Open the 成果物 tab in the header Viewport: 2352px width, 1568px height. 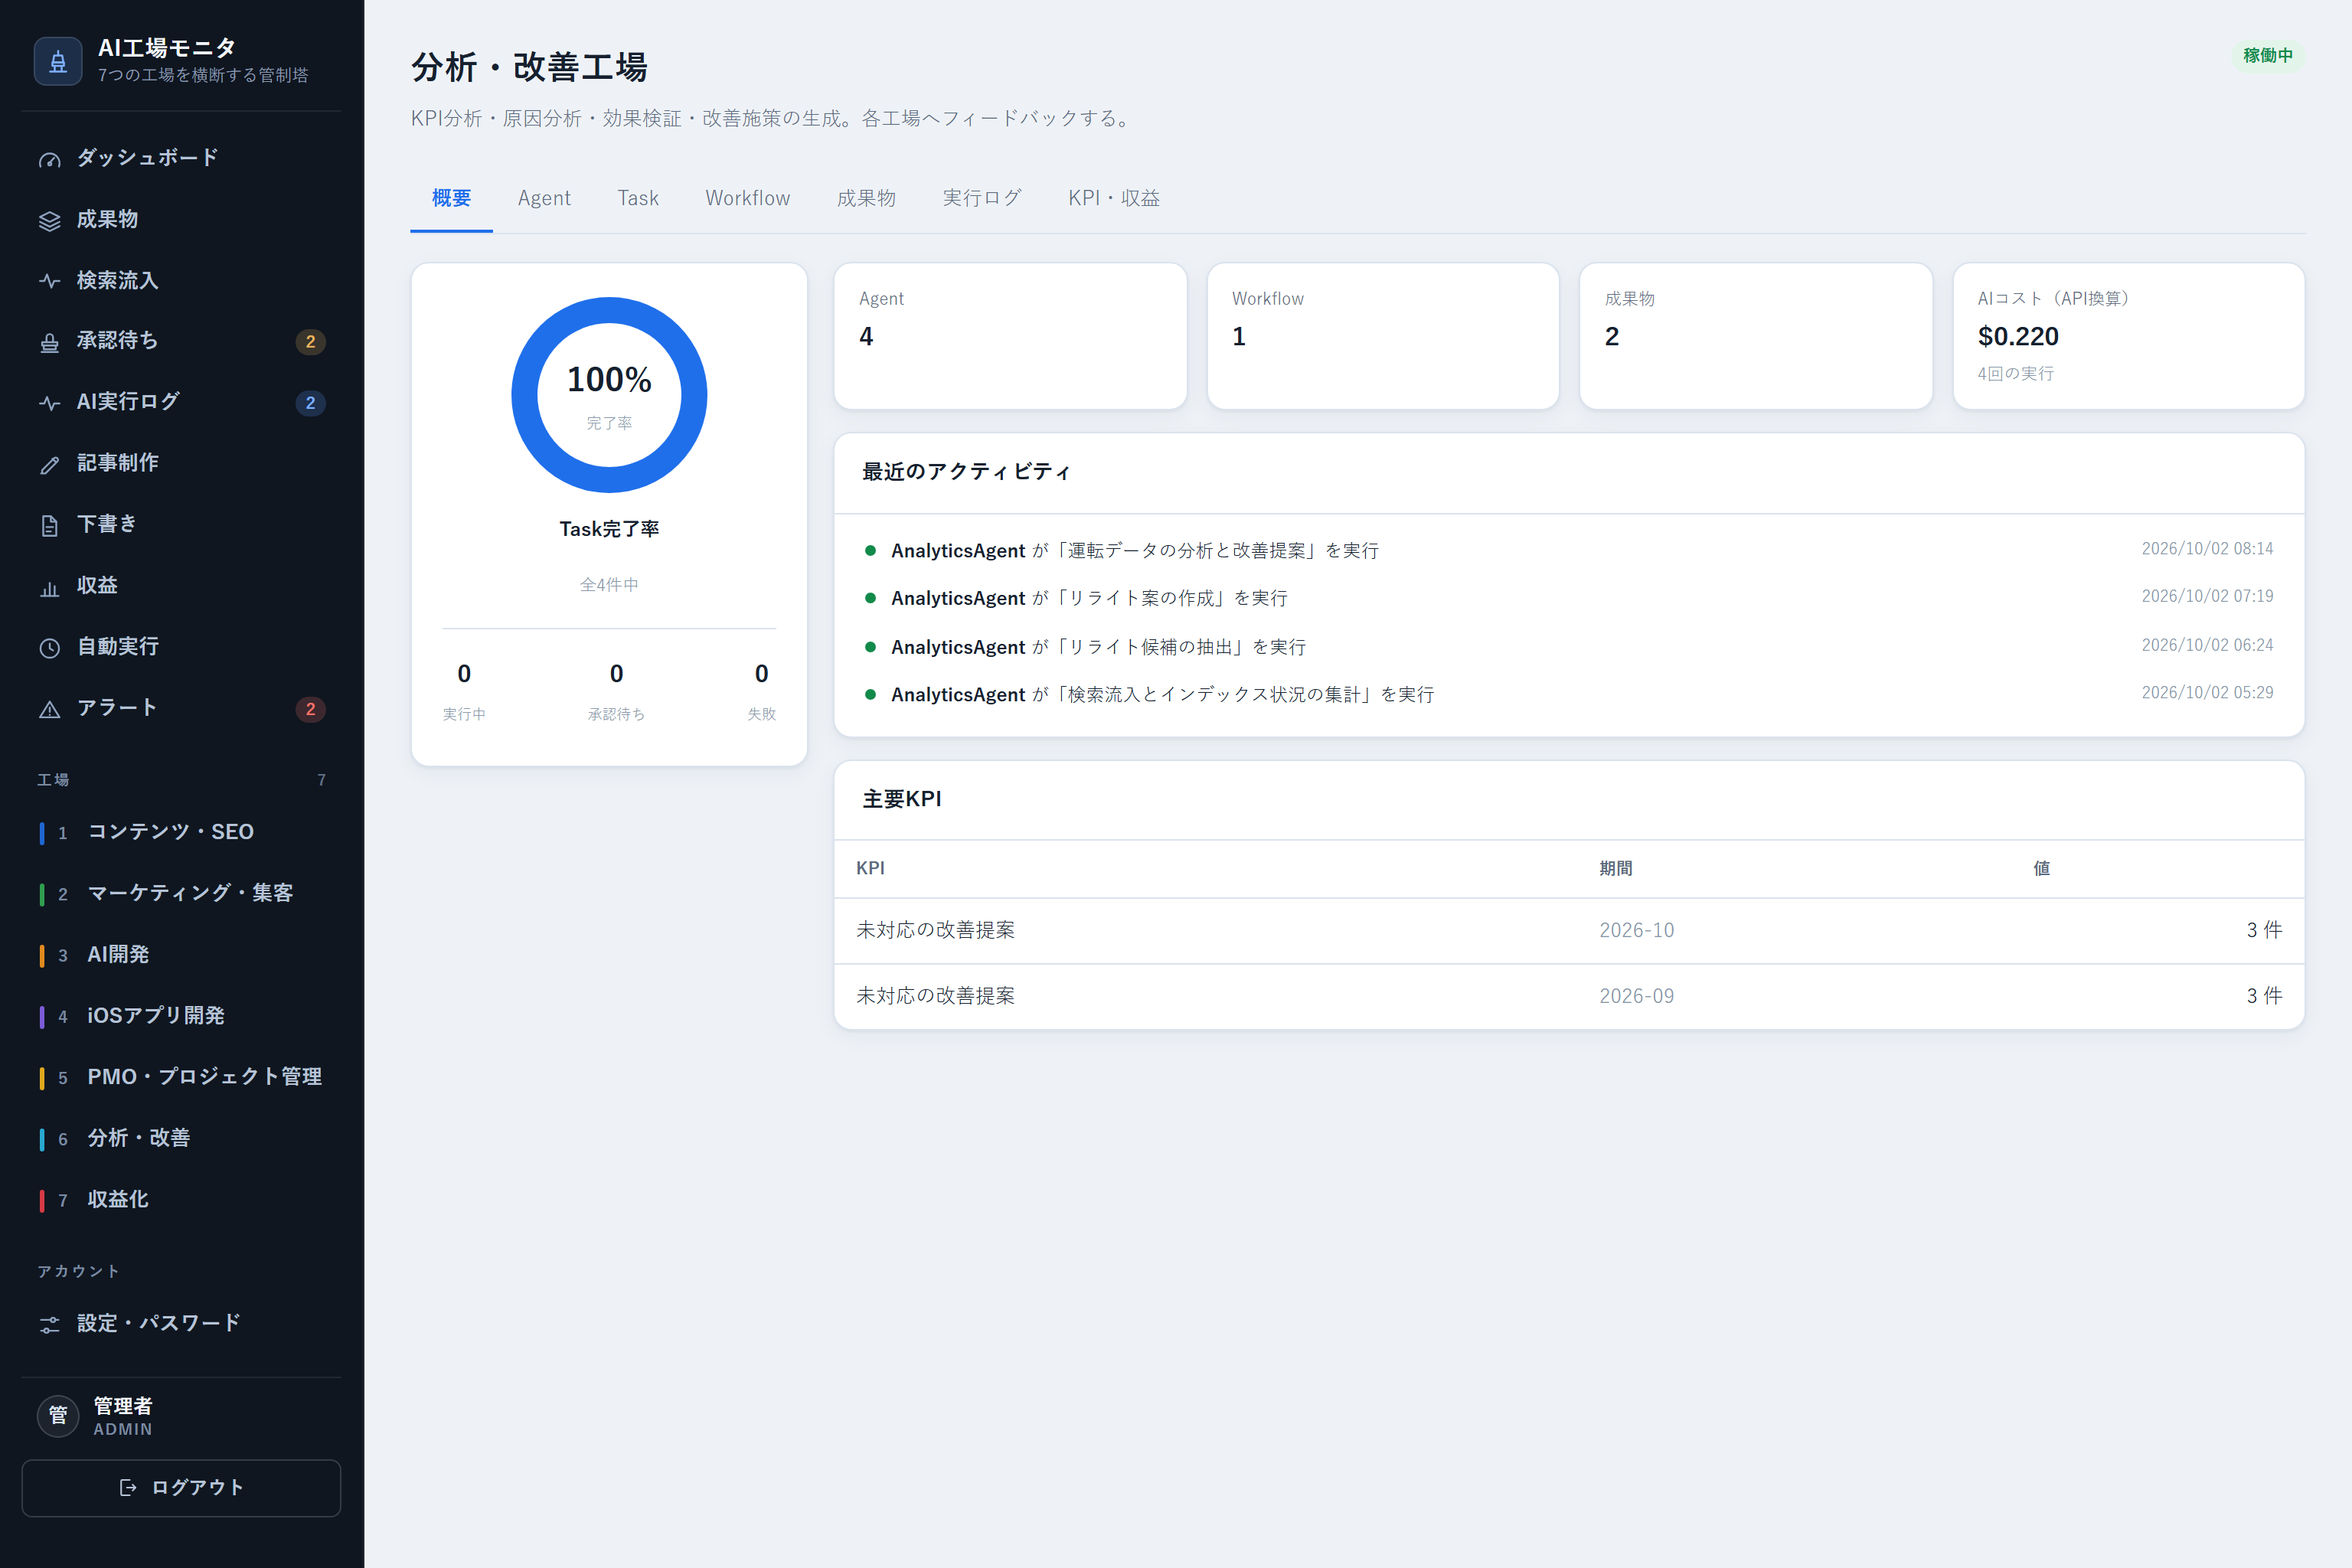(x=866, y=198)
